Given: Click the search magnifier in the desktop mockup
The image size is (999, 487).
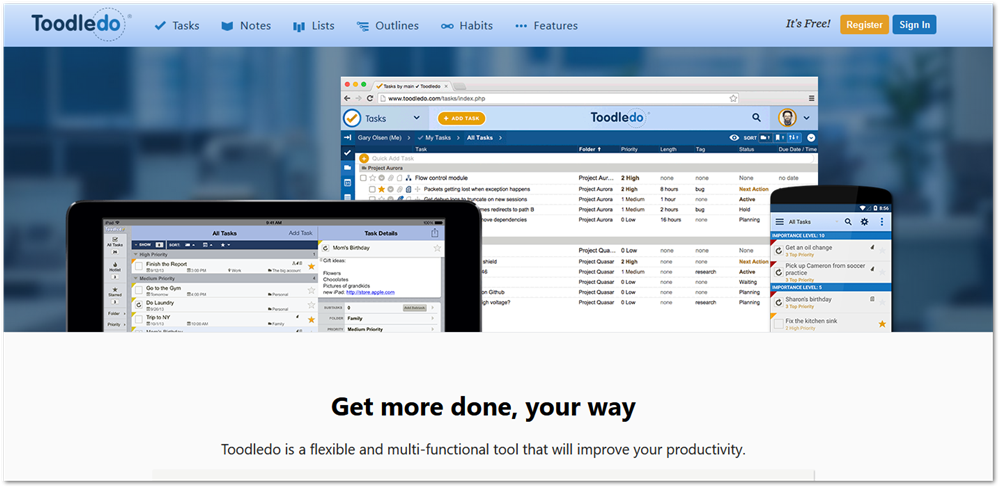Looking at the screenshot, I should click(756, 117).
